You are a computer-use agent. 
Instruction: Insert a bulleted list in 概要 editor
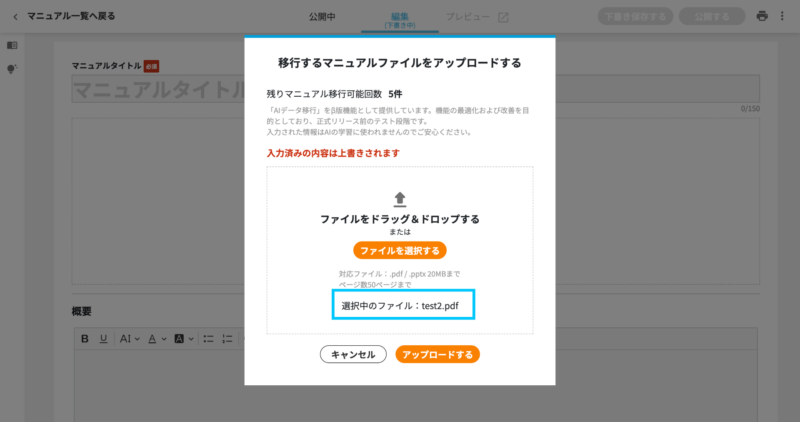click(209, 339)
